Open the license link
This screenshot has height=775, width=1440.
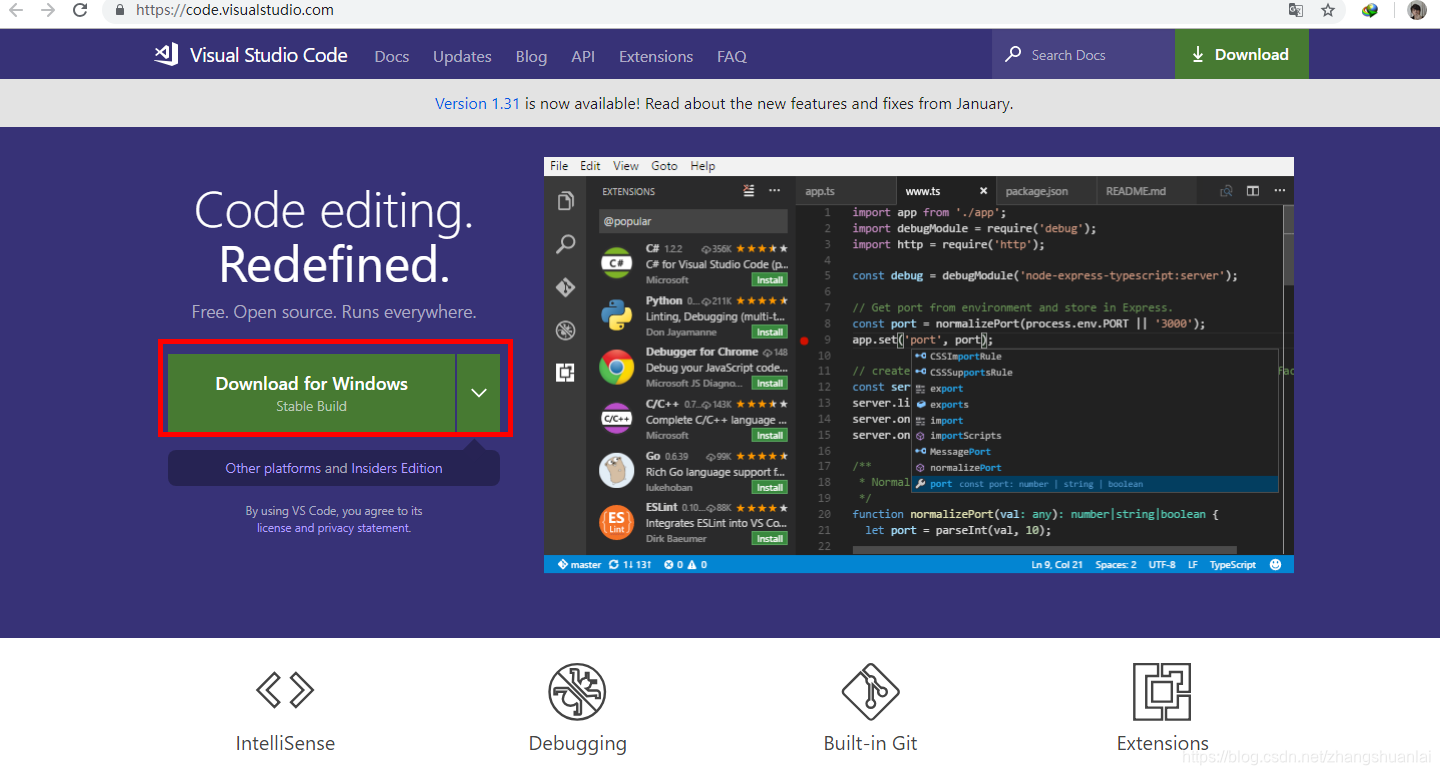tap(274, 528)
